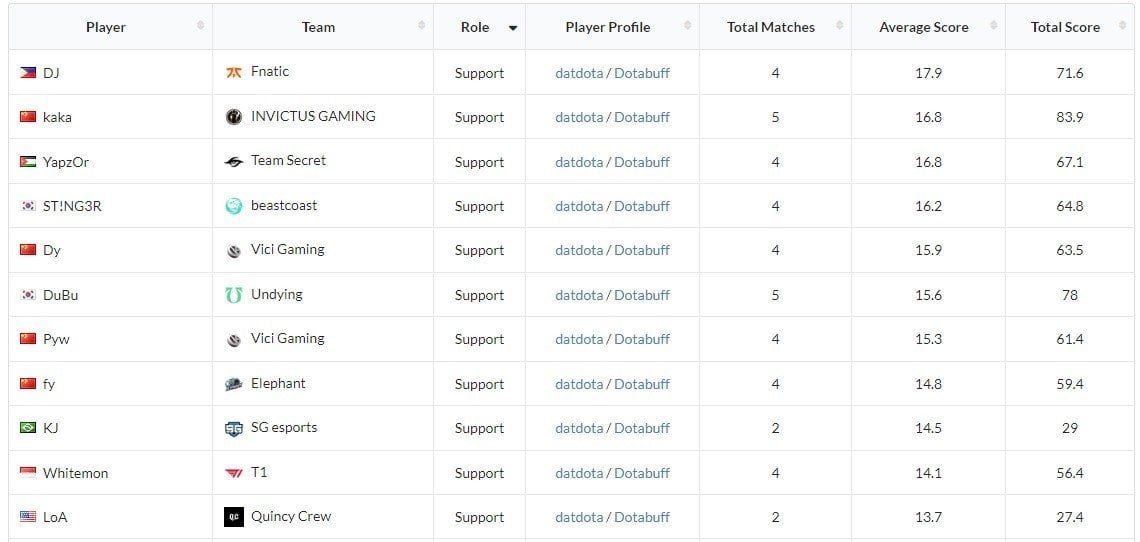Image resolution: width=1140 pixels, height=542 pixels.
Task: Select the DuBu player name cell
Action: [111, 295]
